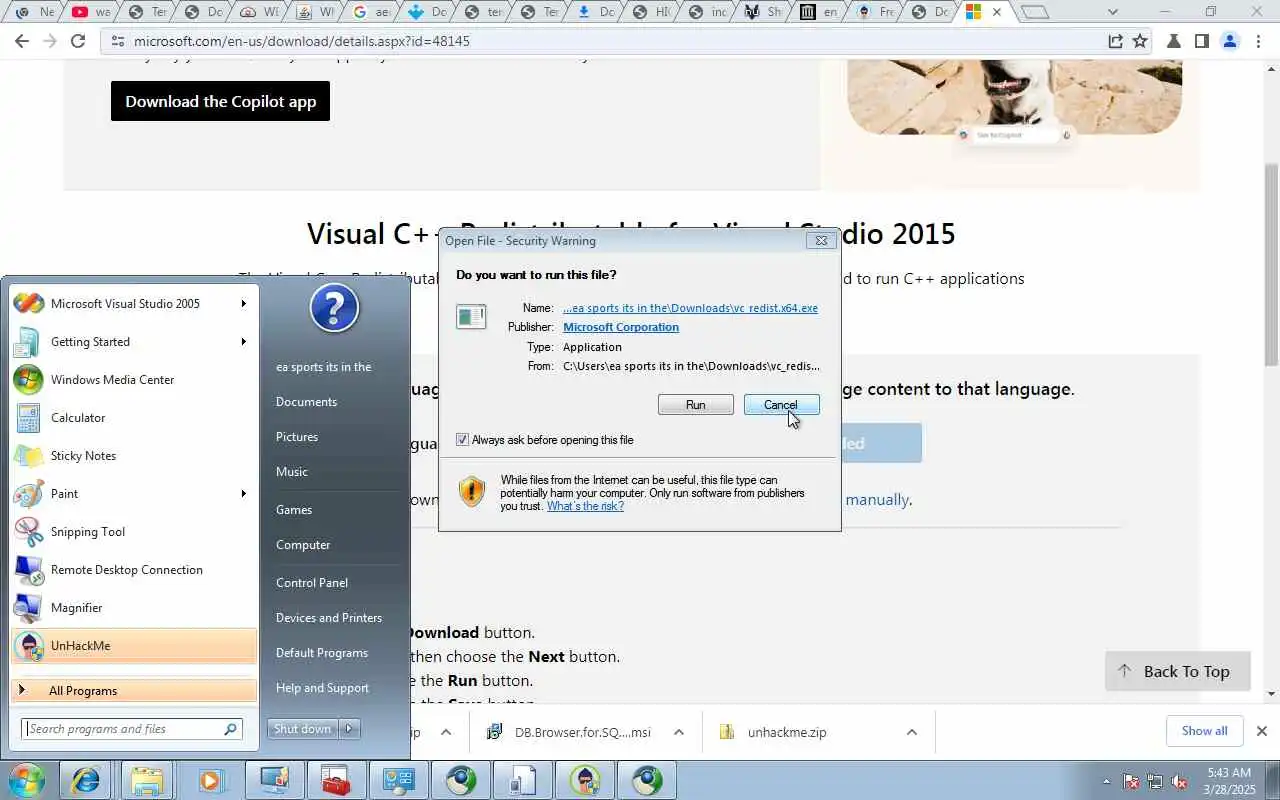Open Help and Support
The image size is (1280, 800).
(322, 688)
